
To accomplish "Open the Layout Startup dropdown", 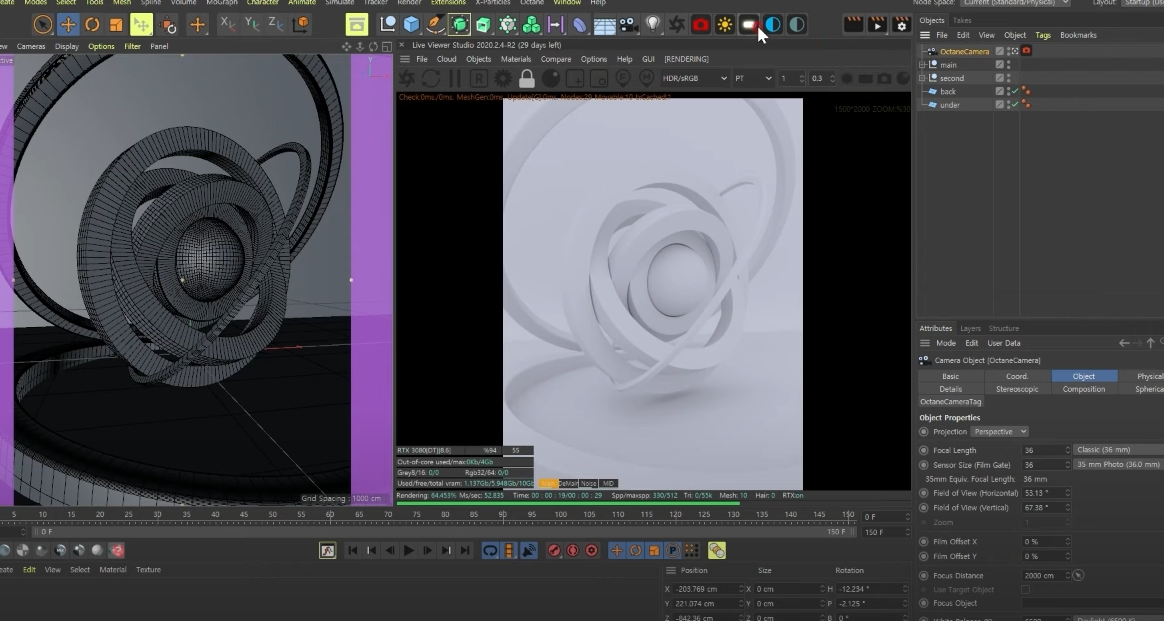I will click(1142, 2).
